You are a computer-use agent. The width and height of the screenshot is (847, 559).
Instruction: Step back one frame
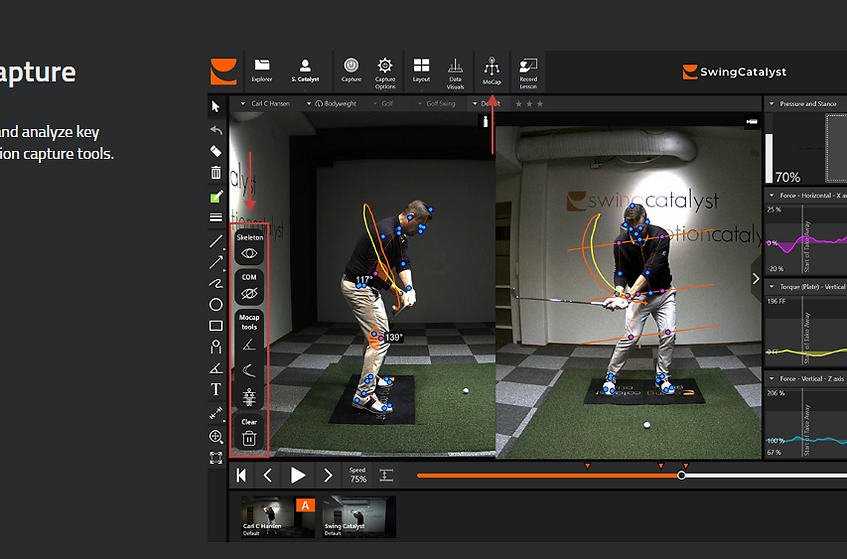tap(267, 475)
